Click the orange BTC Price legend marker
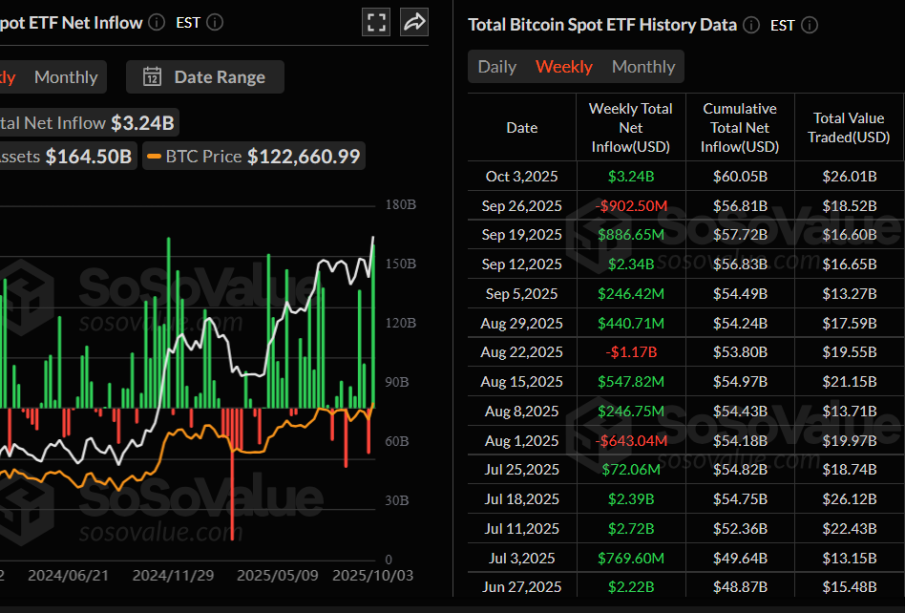 [154, 156]
